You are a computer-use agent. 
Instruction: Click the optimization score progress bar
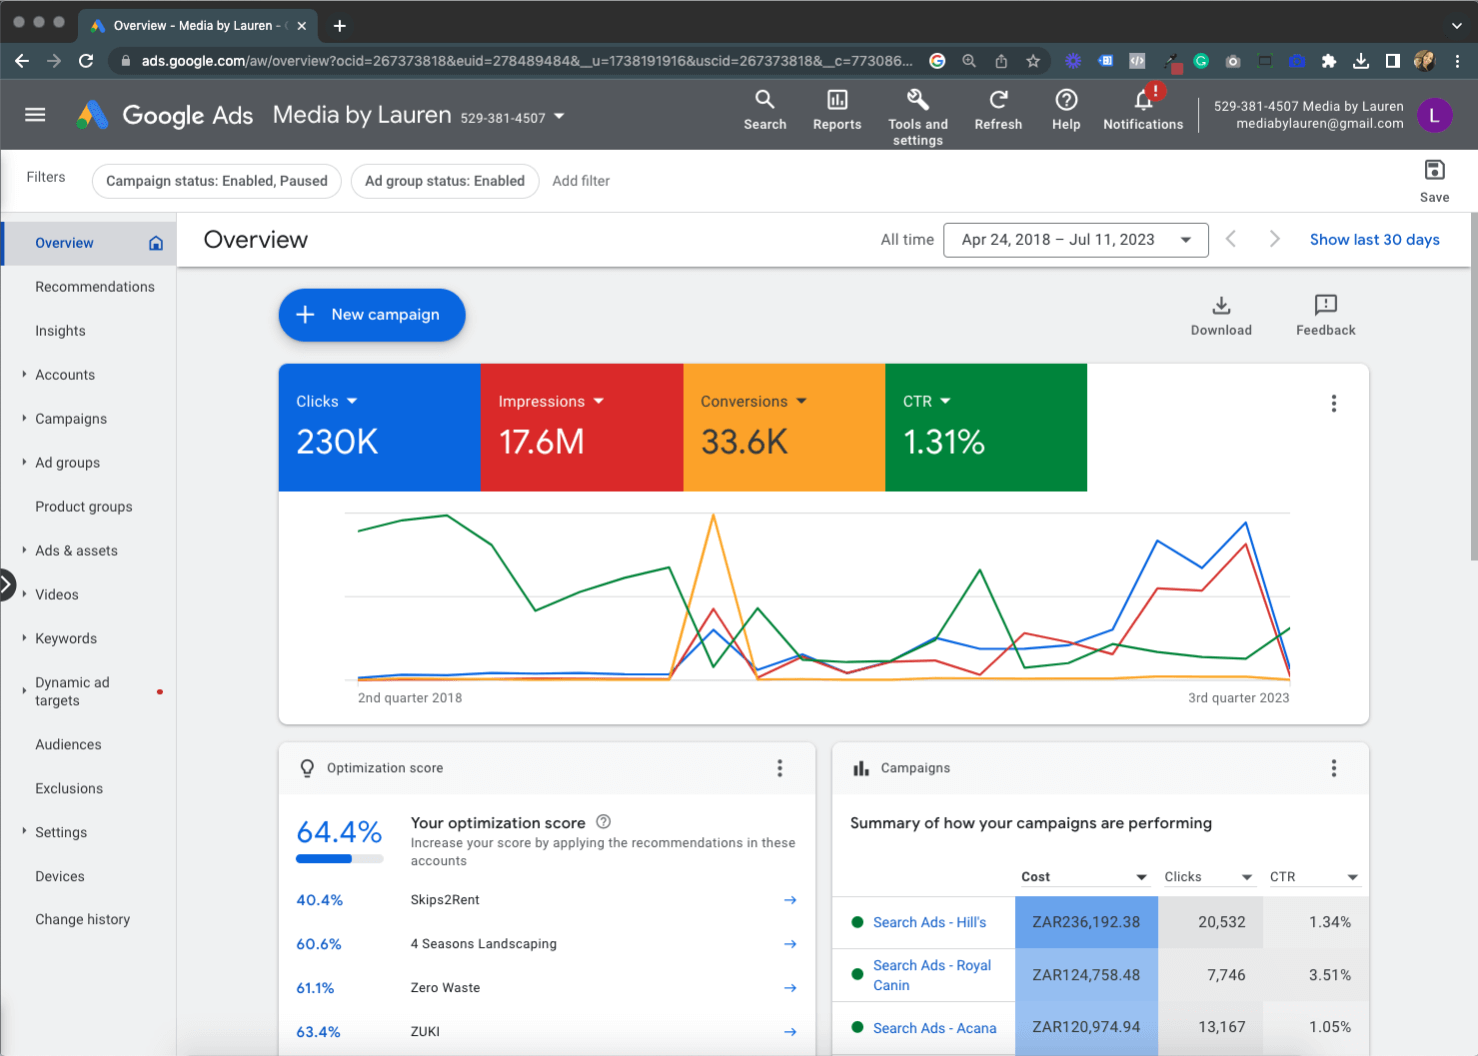[x=339, y=857]
